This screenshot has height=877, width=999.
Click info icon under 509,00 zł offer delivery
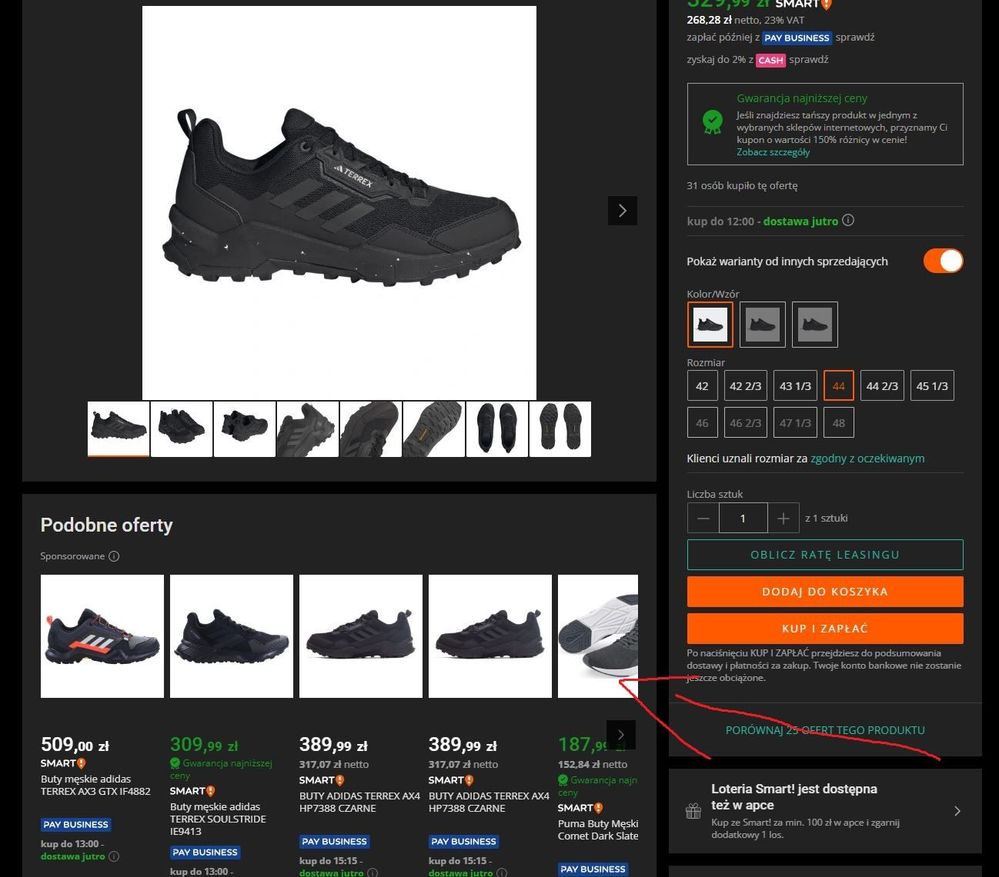(114, 856)
